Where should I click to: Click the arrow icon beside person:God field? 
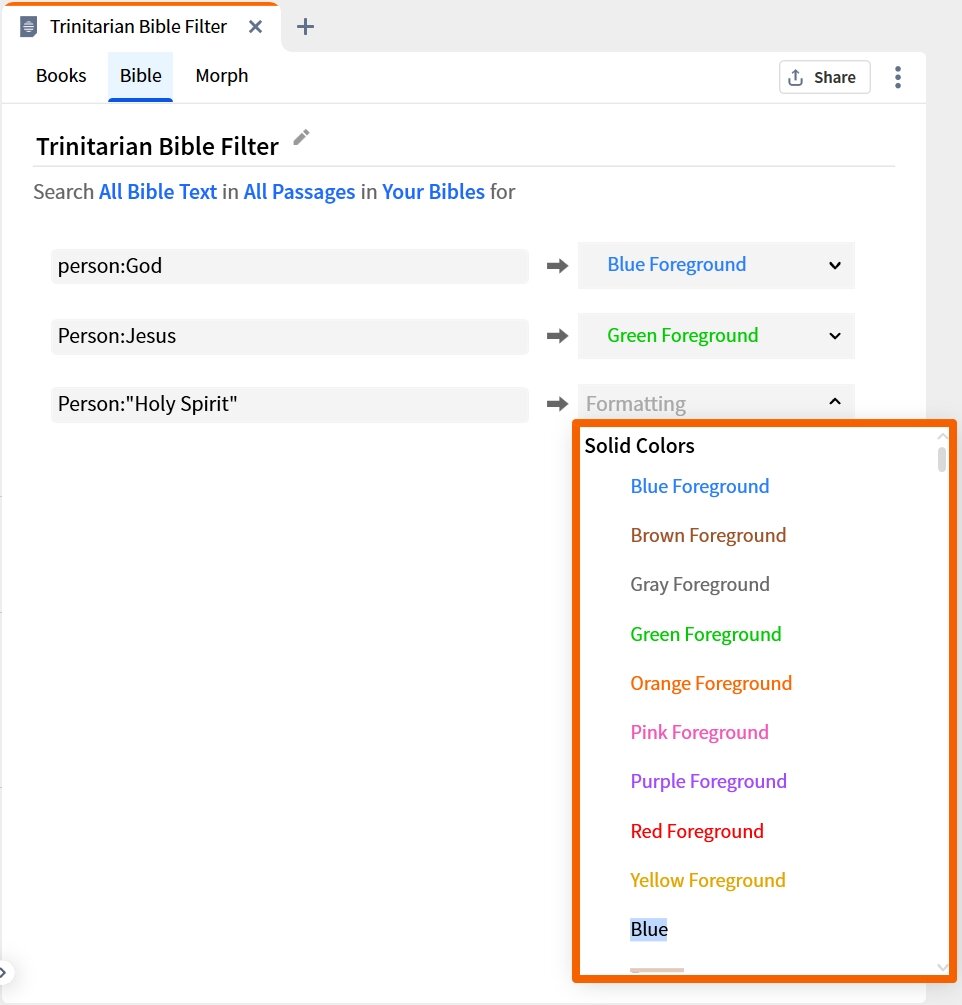[x=555, y=266]
